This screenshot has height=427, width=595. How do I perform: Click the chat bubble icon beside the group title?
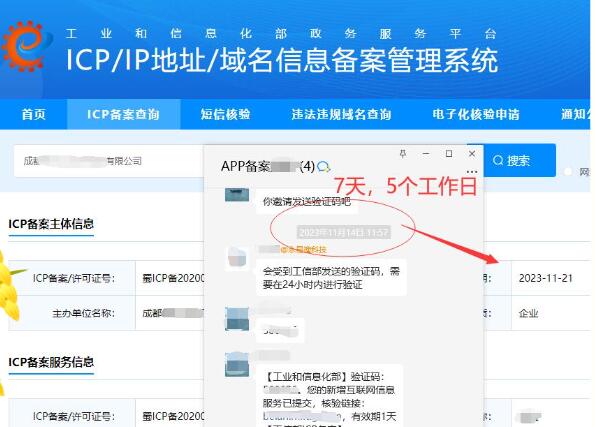click(x=324, y=166)
